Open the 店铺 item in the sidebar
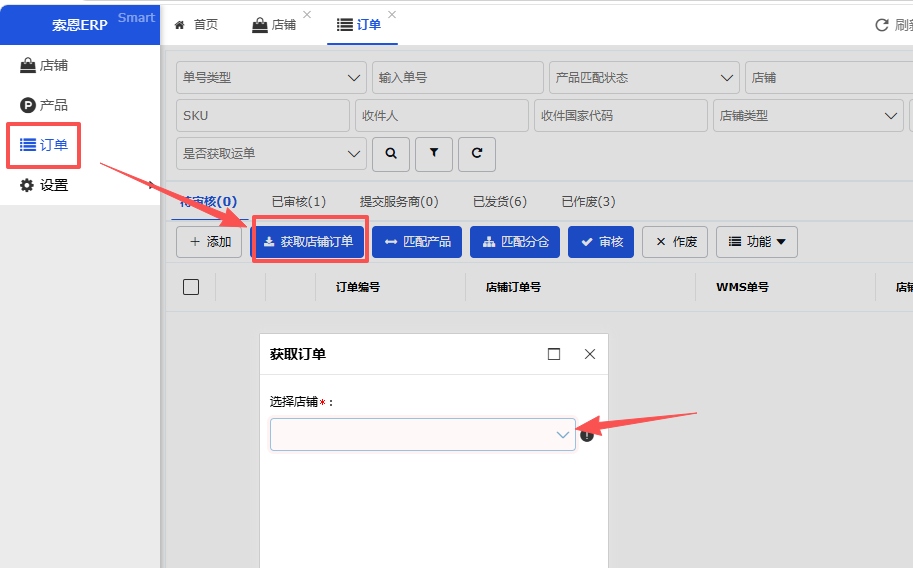 [44, 65]
